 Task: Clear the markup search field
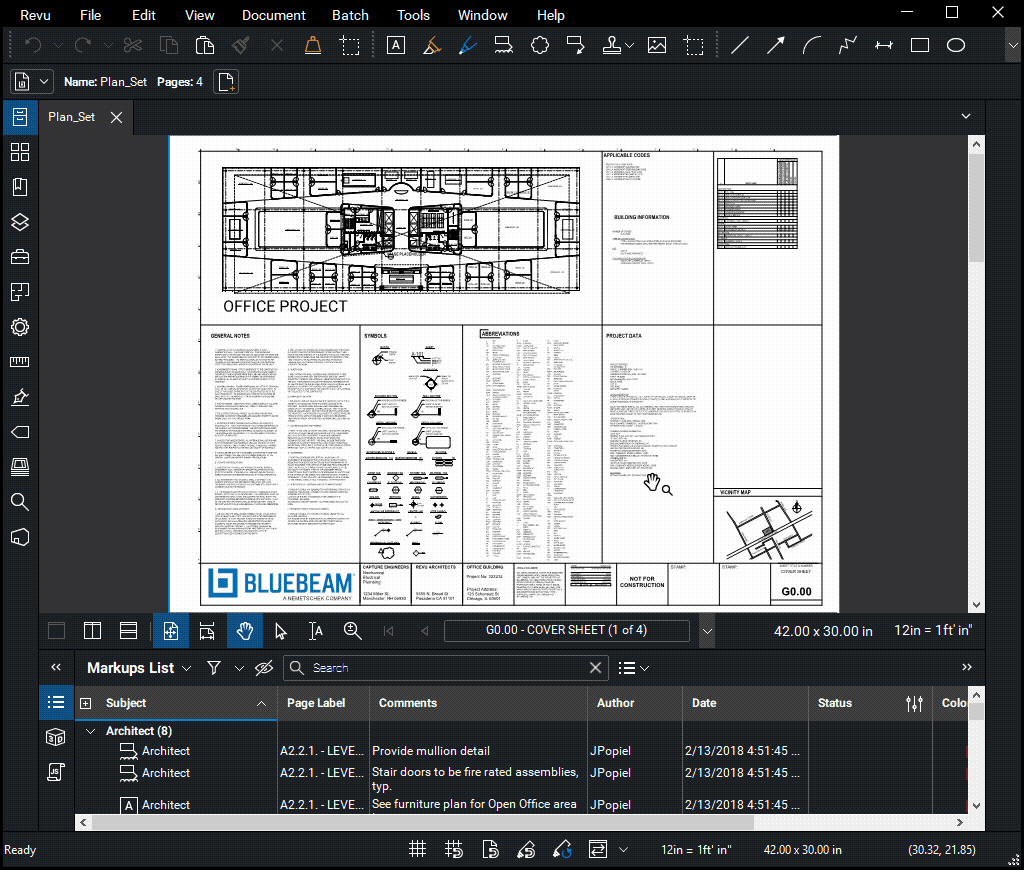595,667
